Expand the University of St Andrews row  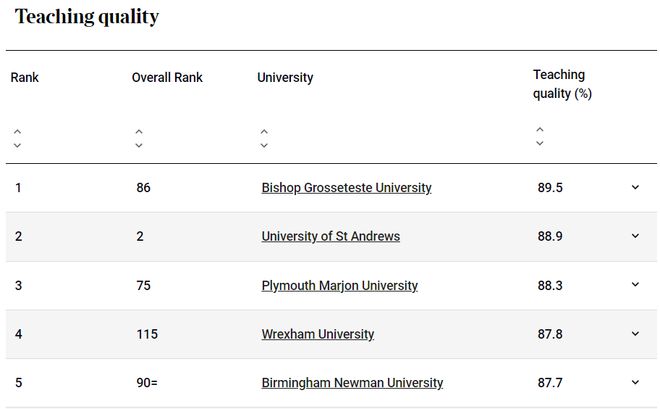(x=636, y=236)
